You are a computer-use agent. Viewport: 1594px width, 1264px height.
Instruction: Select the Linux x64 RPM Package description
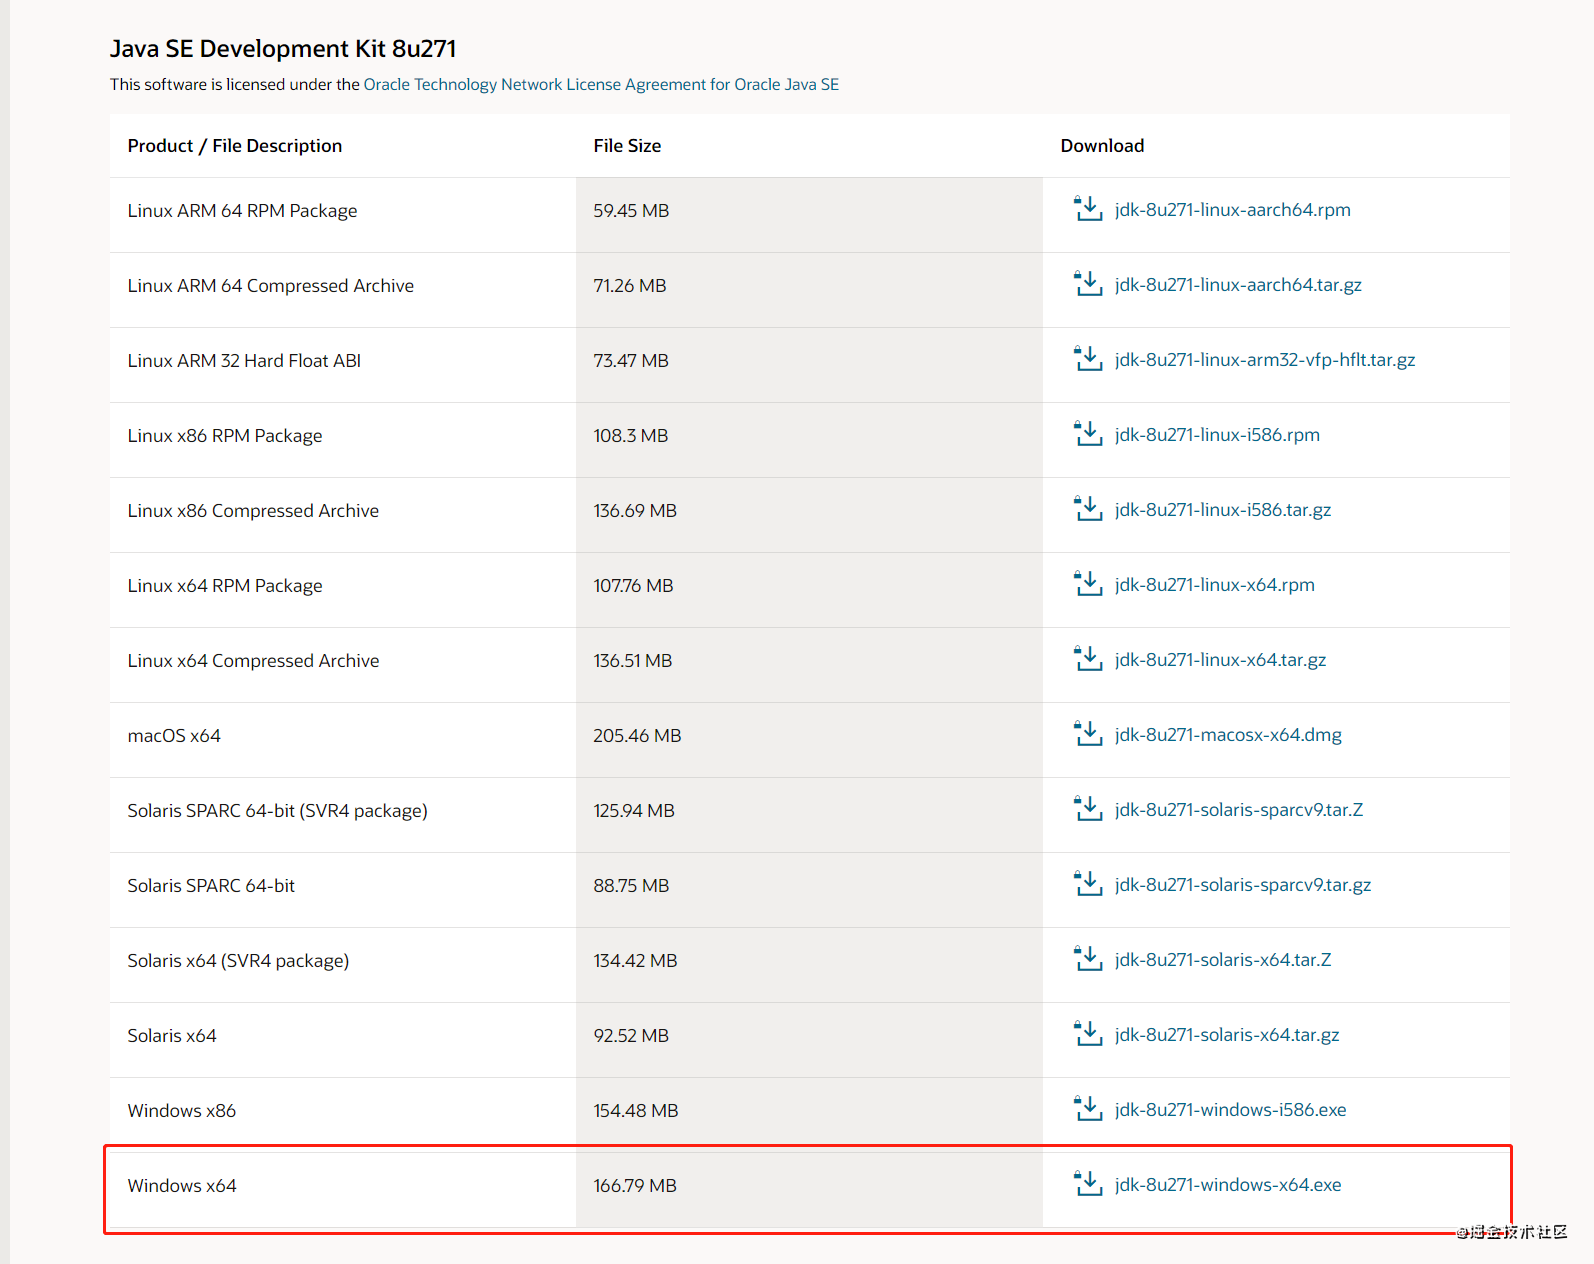pyautogui.click(x=225, y=586)
